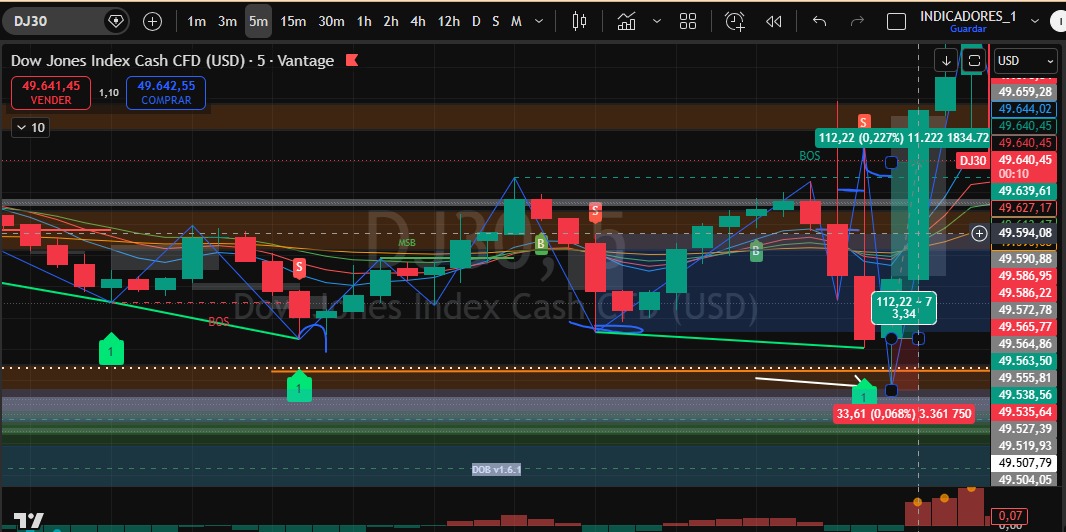Click the Dow Jones Index Cash CFD title
Image resolution: width=1066 pixels, height=532 pixels.
click(127, 60)
